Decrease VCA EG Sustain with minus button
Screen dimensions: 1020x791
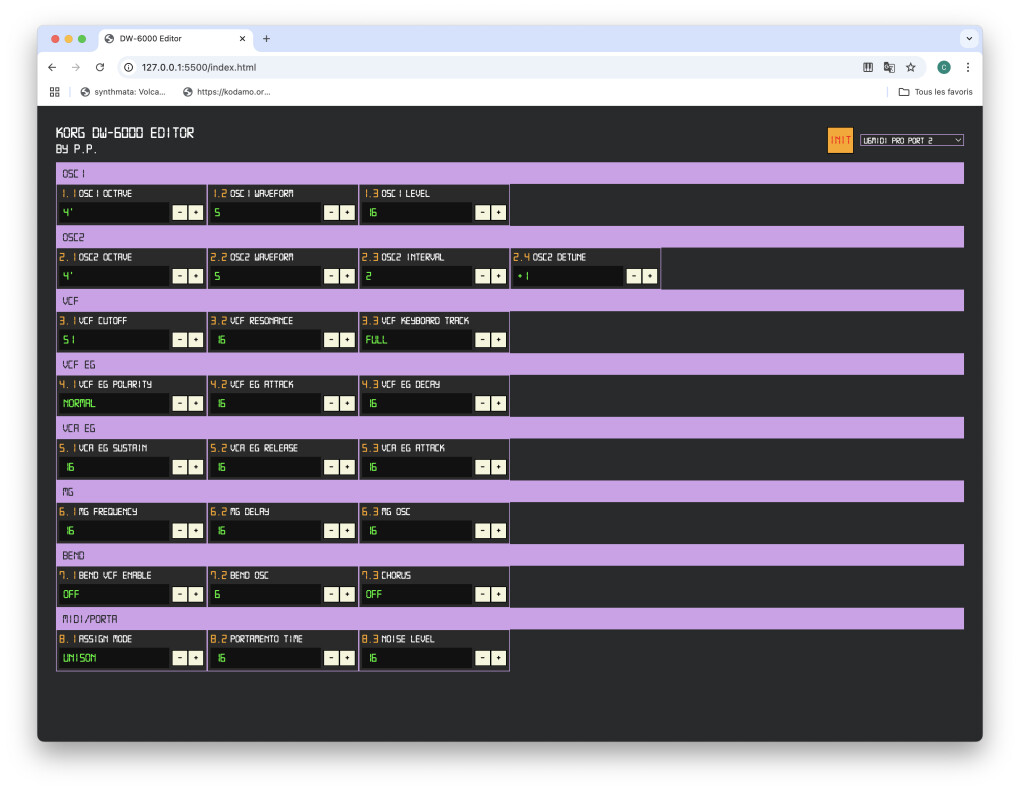(180, 467)
